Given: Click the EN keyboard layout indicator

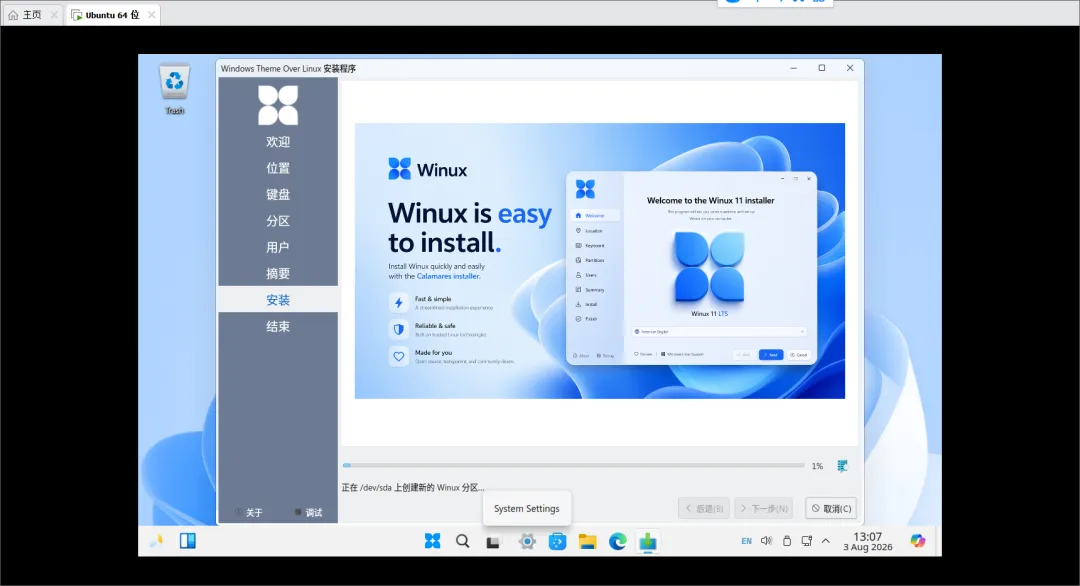Looking at the screenshot, I should pyautogui.click(x=747, y=541).
